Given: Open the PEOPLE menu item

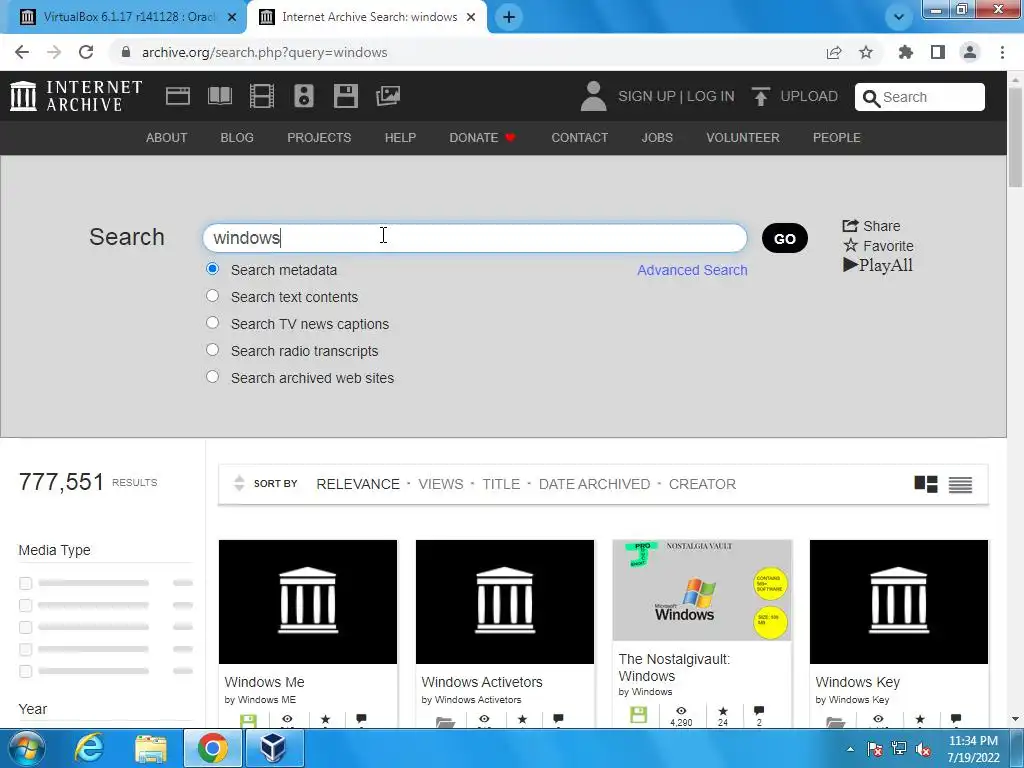Looking at the screenshot, I should (x=837, y=138).
